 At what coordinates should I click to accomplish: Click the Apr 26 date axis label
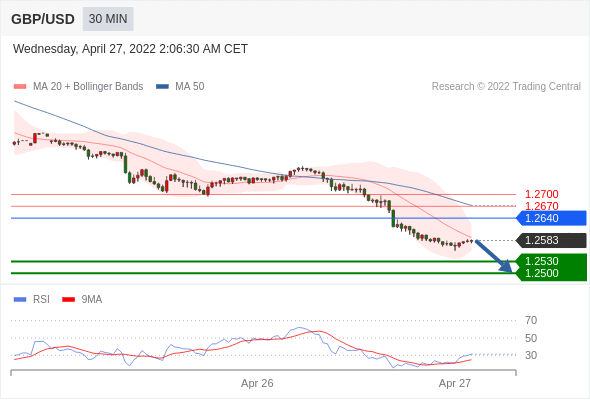coord(257,383)
